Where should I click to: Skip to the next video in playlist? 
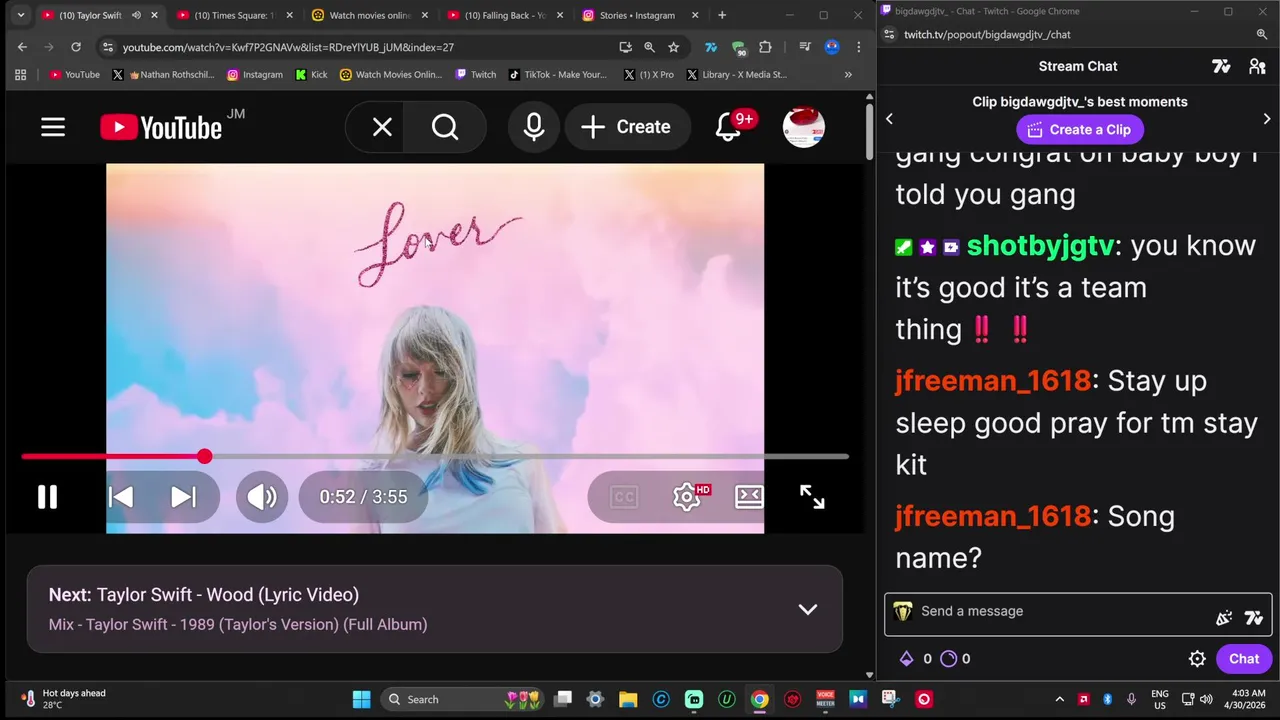183,497
